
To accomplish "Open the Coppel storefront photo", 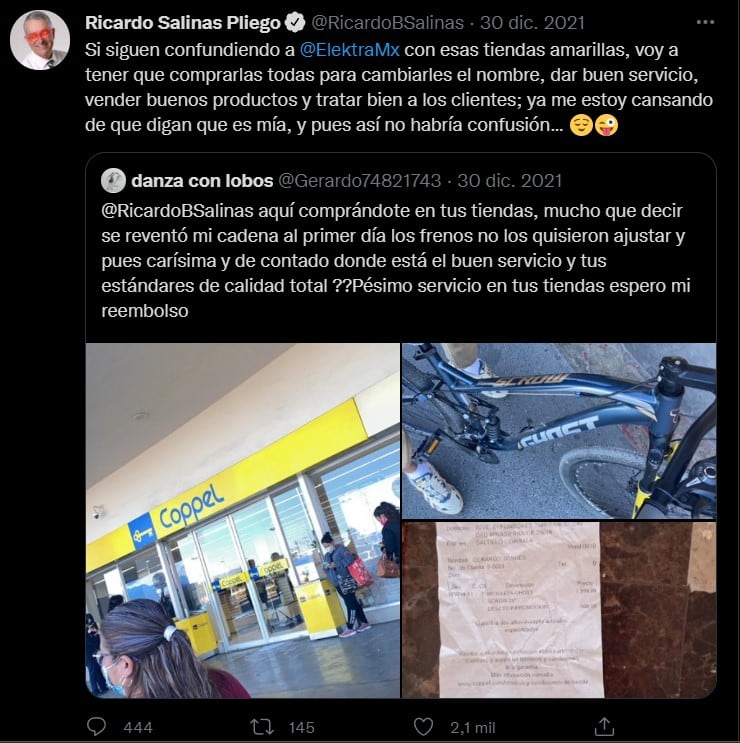I will [x=243, y=520].
